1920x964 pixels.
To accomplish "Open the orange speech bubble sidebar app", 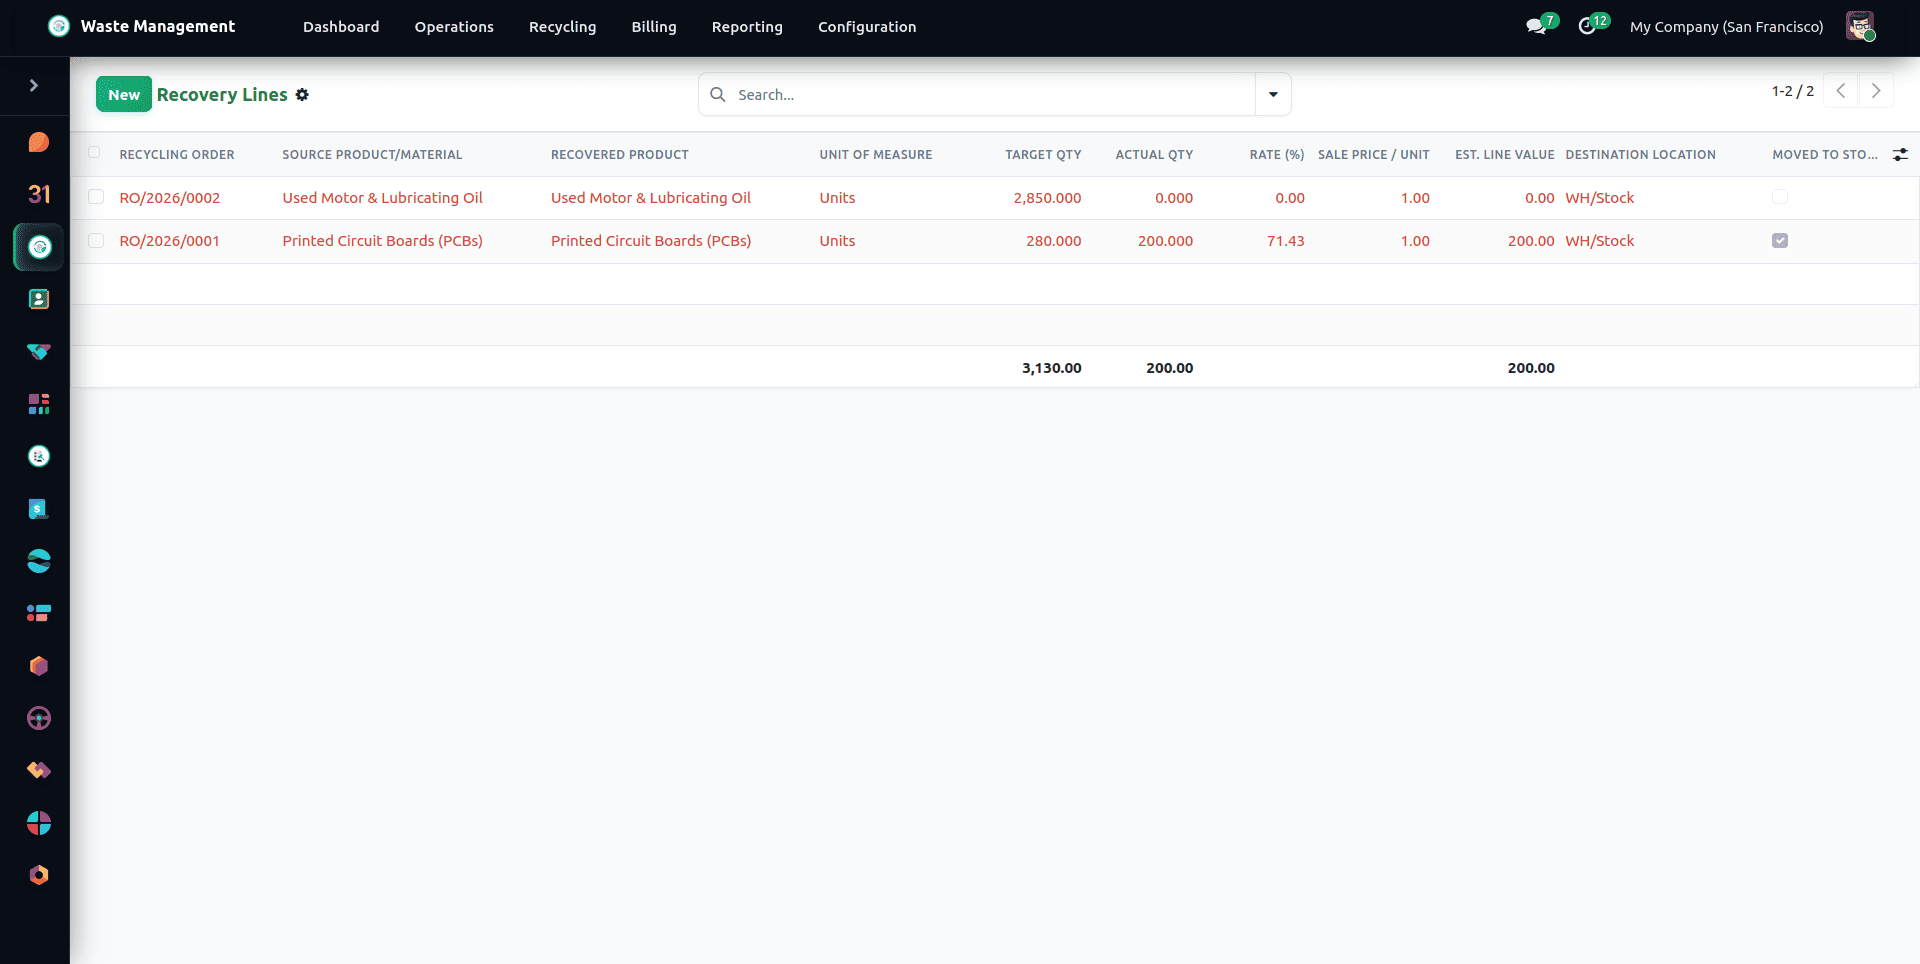I will tap(39, 142).
